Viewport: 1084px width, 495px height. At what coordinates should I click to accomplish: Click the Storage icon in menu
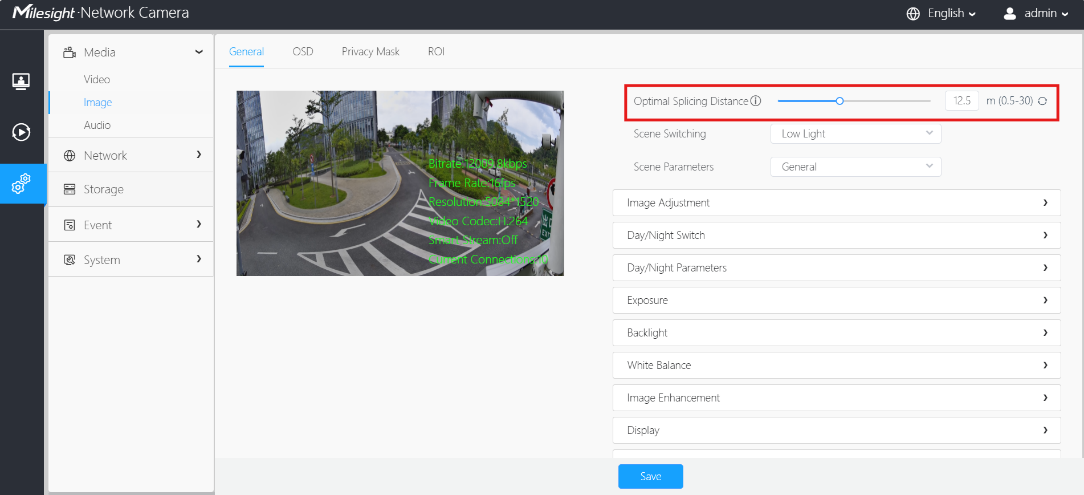(x=69, y=189)
